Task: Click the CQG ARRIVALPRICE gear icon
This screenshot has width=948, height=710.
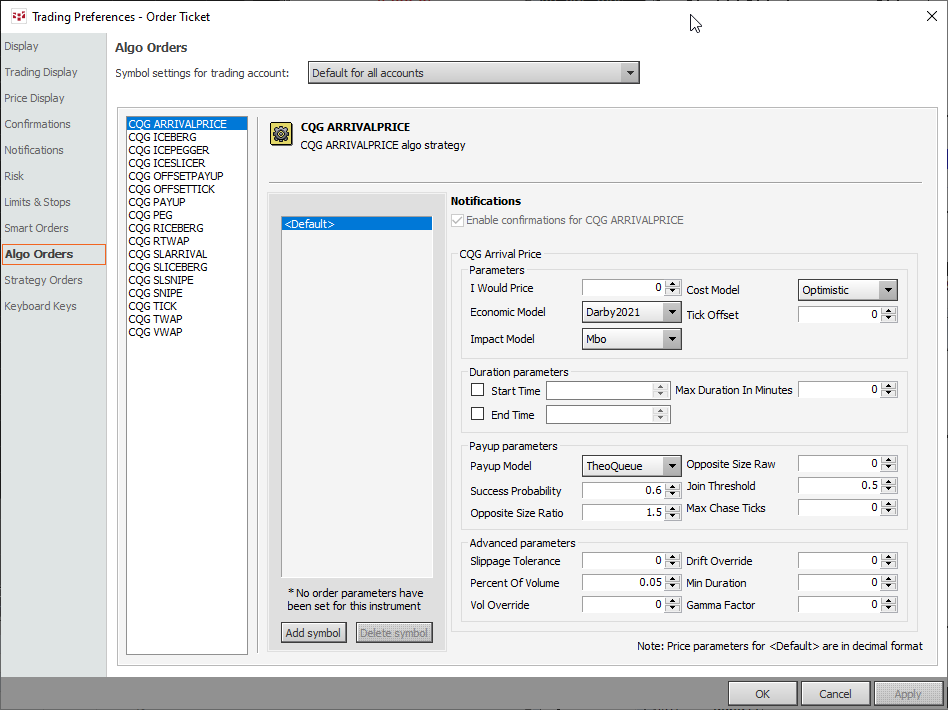Action: 281,134
